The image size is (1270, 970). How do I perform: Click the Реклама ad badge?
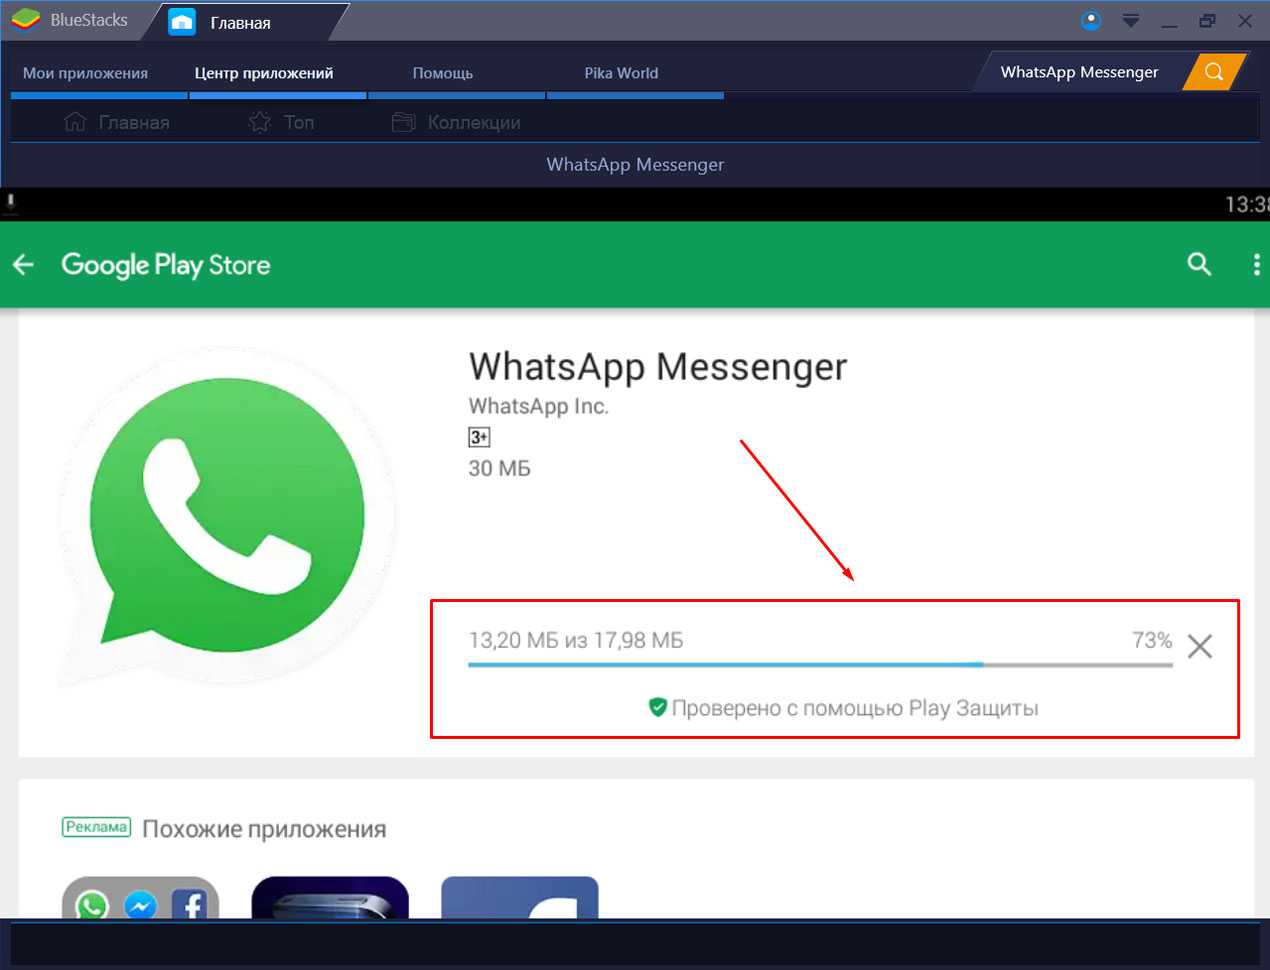coord(96,827)
